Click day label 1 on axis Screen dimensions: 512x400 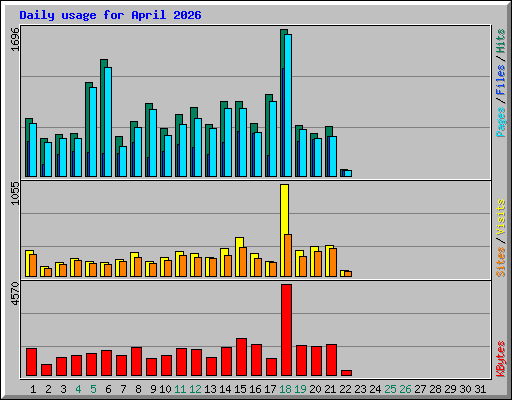click(x=33, y=389)
